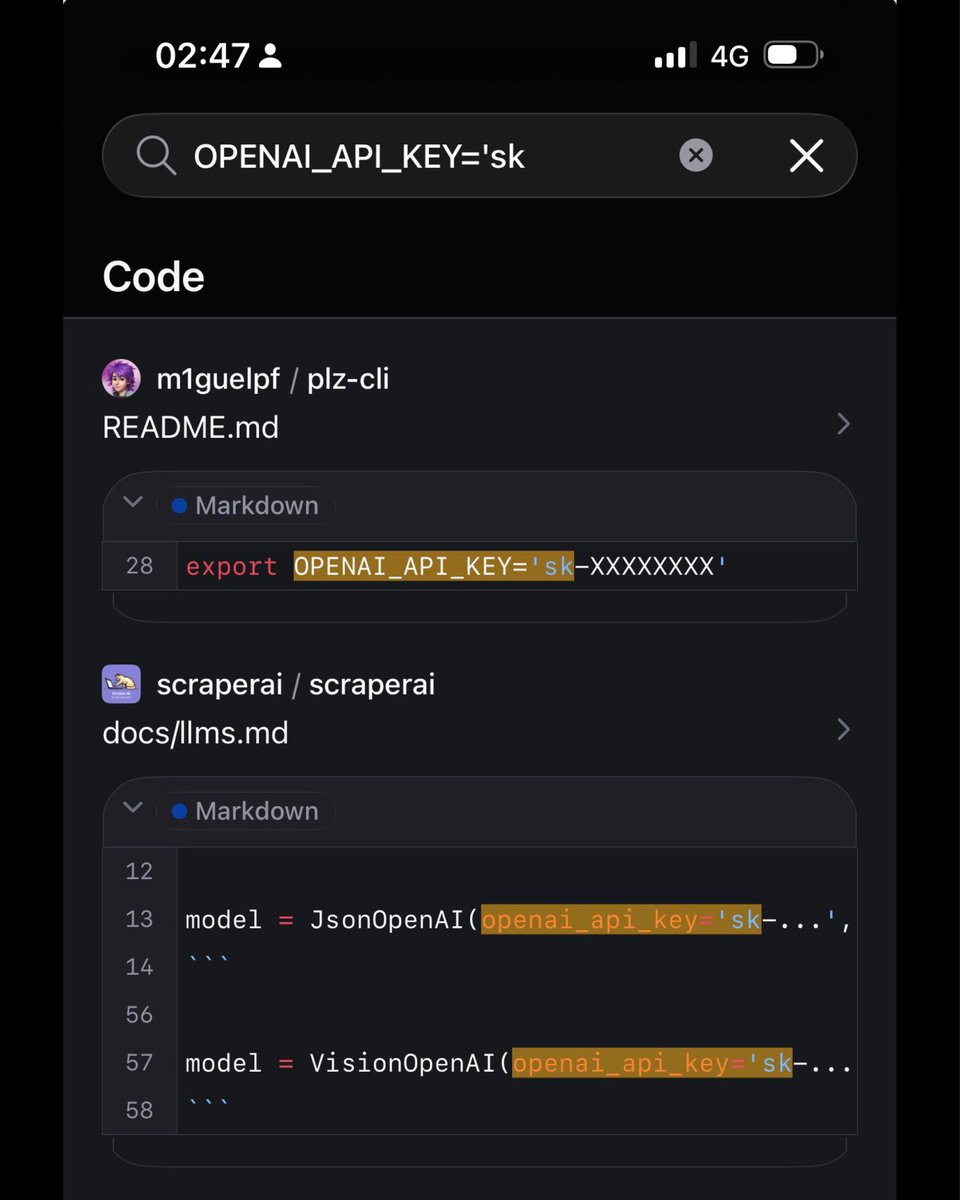Tap the battery icon in status bar
Image resolution: width=960 pixels, height=1200 pixels.
point(793,55)
